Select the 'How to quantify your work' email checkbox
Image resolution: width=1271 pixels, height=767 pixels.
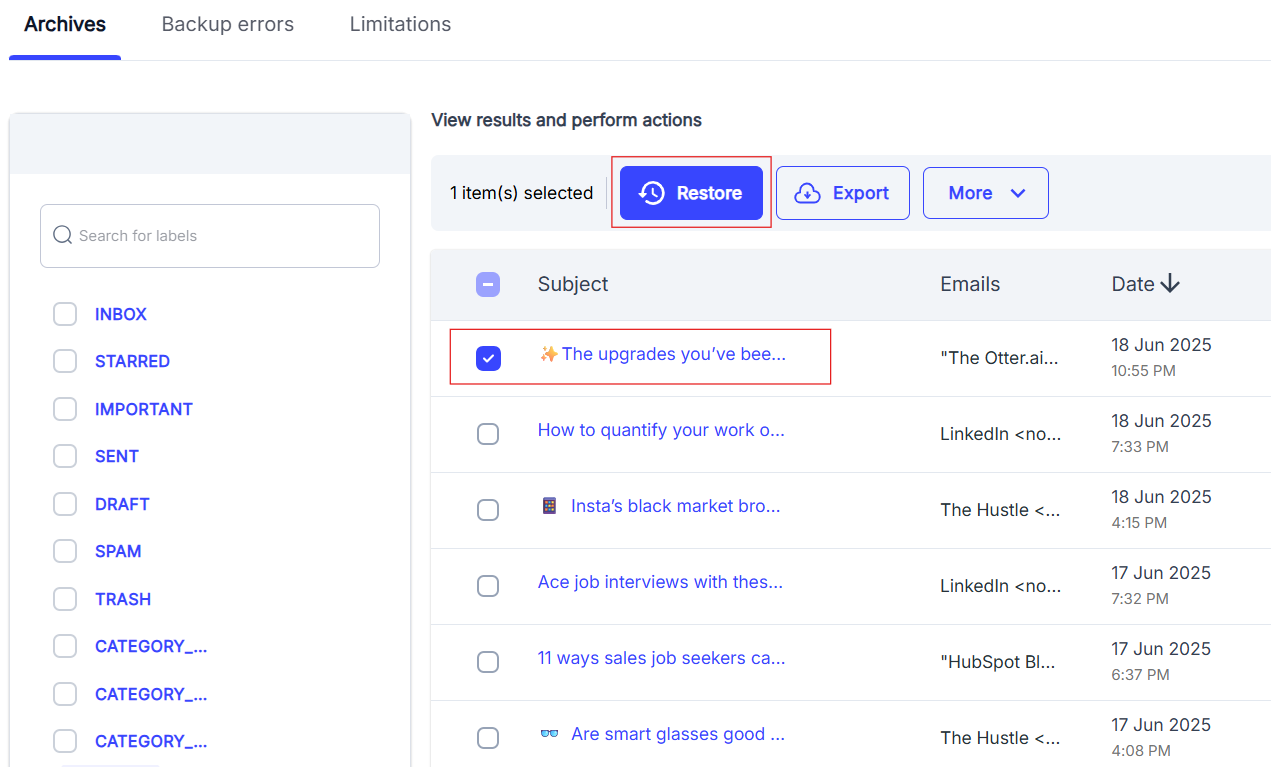tap(488, 434)
